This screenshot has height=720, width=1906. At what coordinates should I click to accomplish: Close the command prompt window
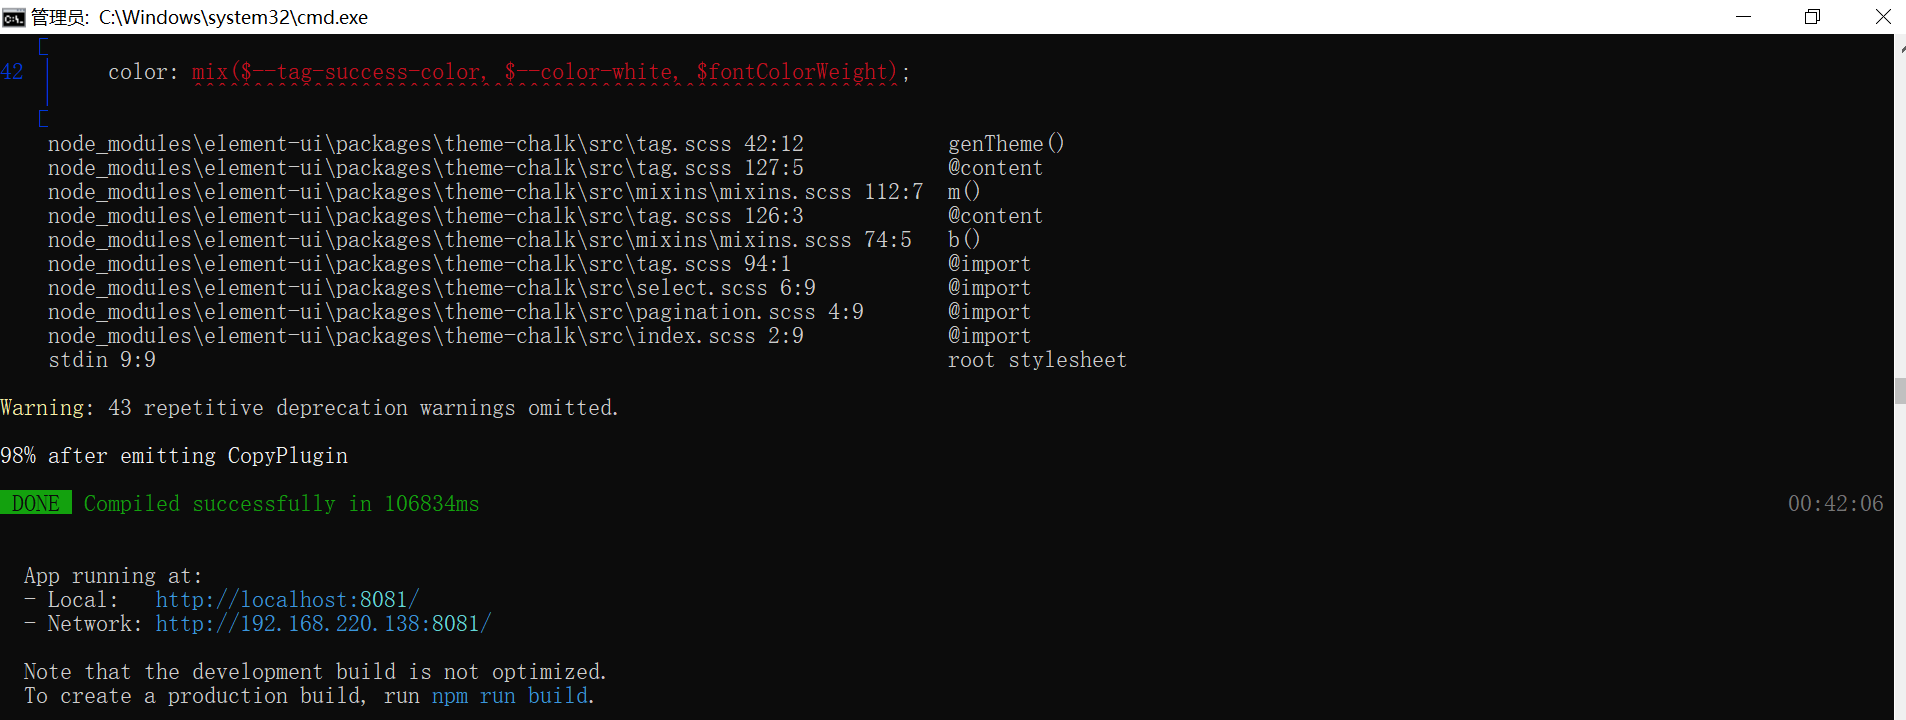pos(1882,17)
